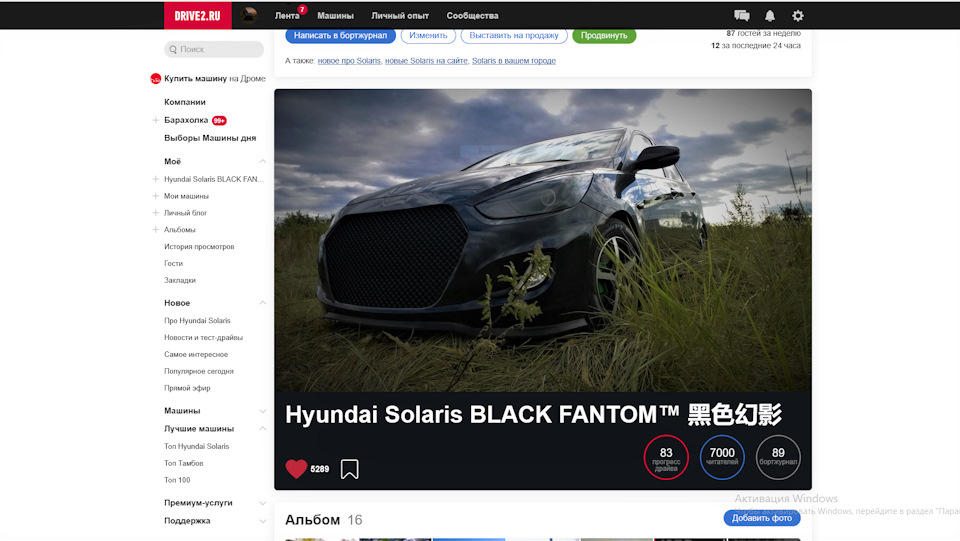Open Купить машину на Дроме link
The height and width of the screenshot is (541, 960).
point(214,78)
